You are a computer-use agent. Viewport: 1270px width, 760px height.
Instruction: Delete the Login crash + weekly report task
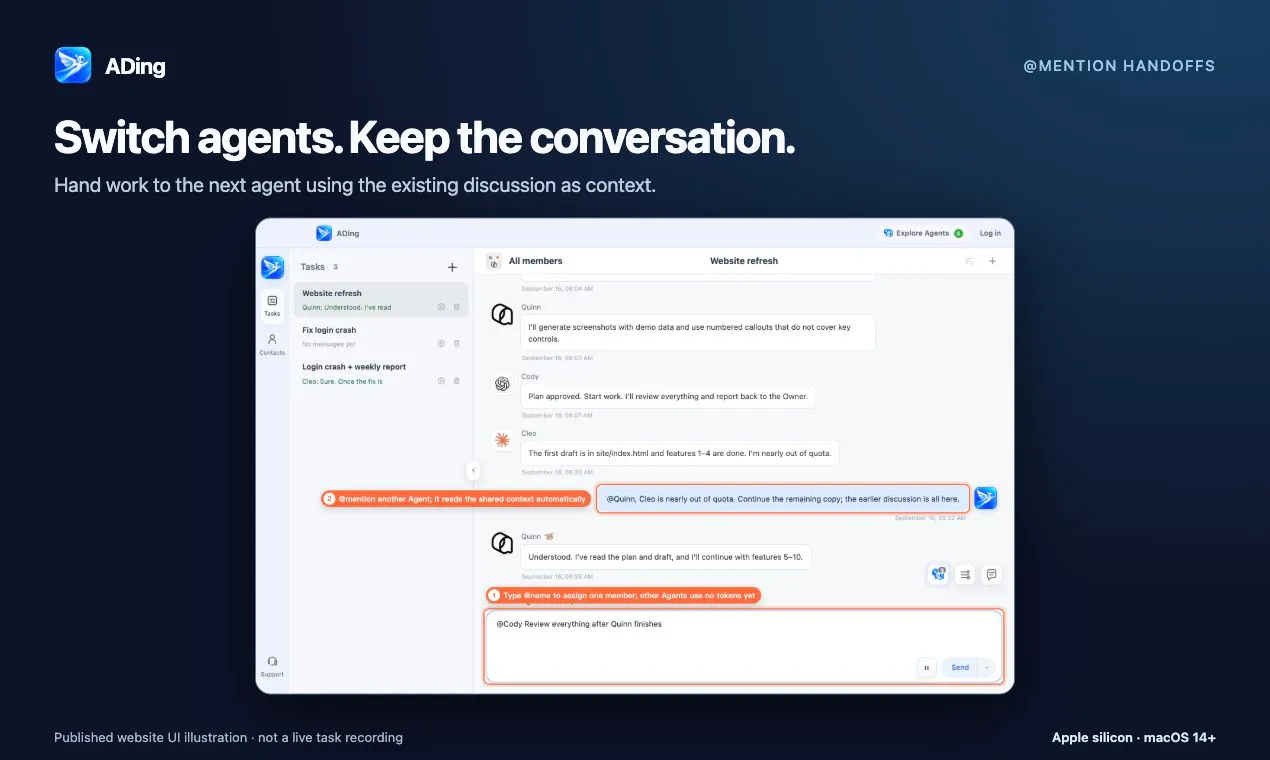[457, 381]
